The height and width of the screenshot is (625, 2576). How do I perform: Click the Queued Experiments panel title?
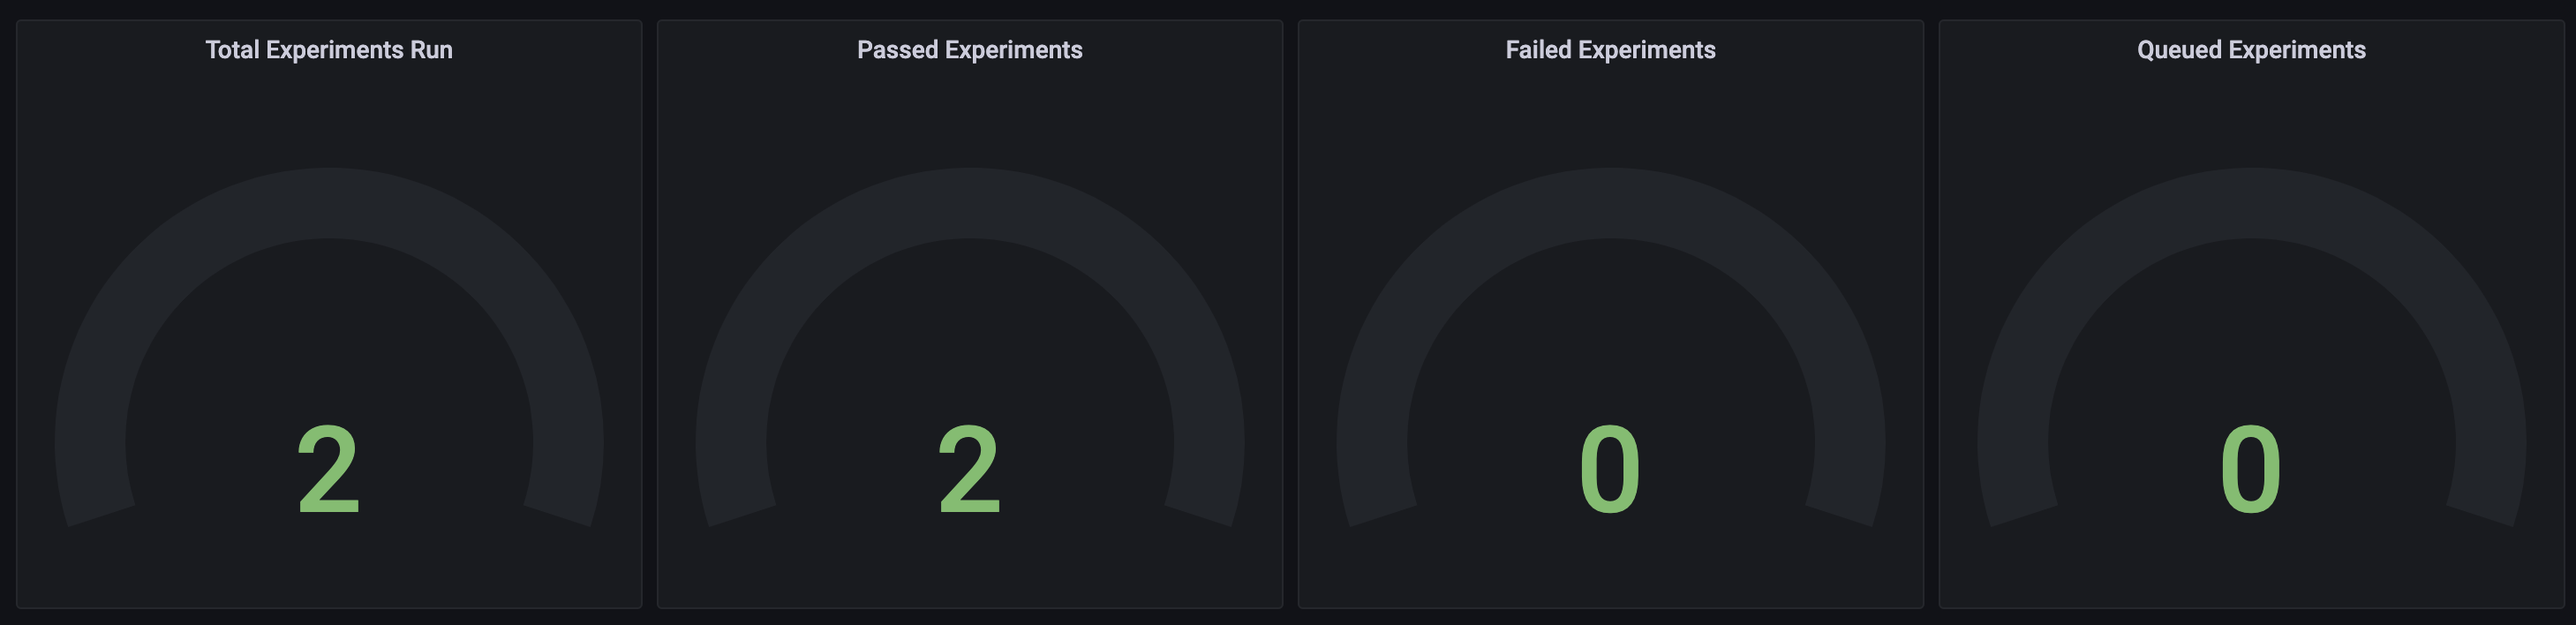click(2251, 50)
